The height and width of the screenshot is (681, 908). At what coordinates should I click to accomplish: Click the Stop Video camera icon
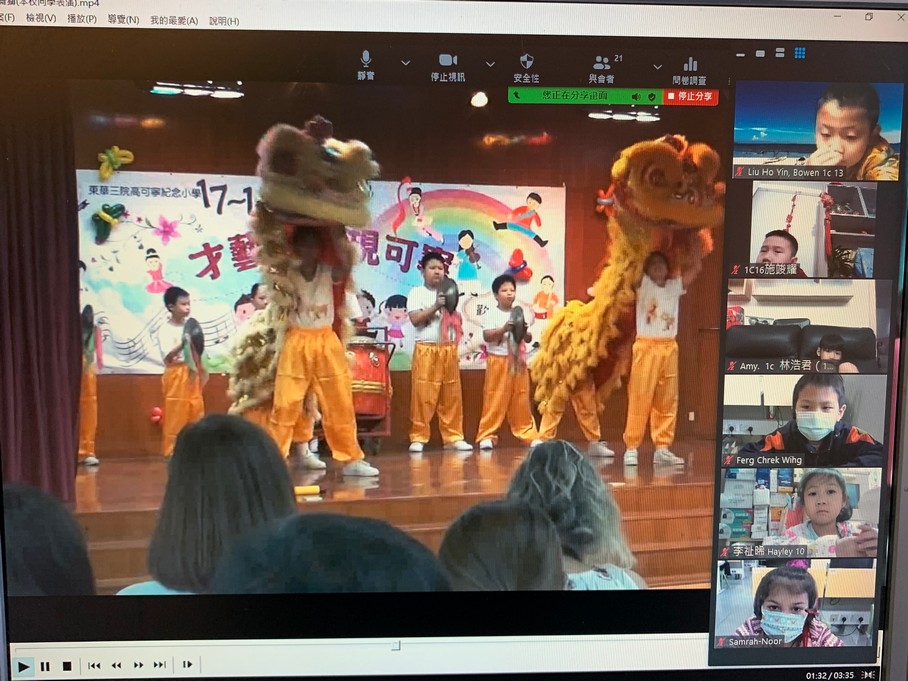click(x=448, y=60)
